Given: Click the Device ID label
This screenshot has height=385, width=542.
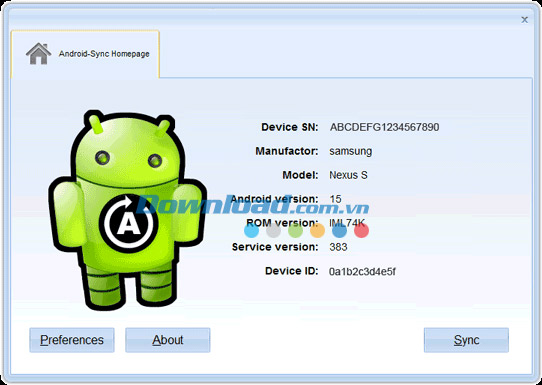Looking at the screenshot, I should [x=291, y=271].
